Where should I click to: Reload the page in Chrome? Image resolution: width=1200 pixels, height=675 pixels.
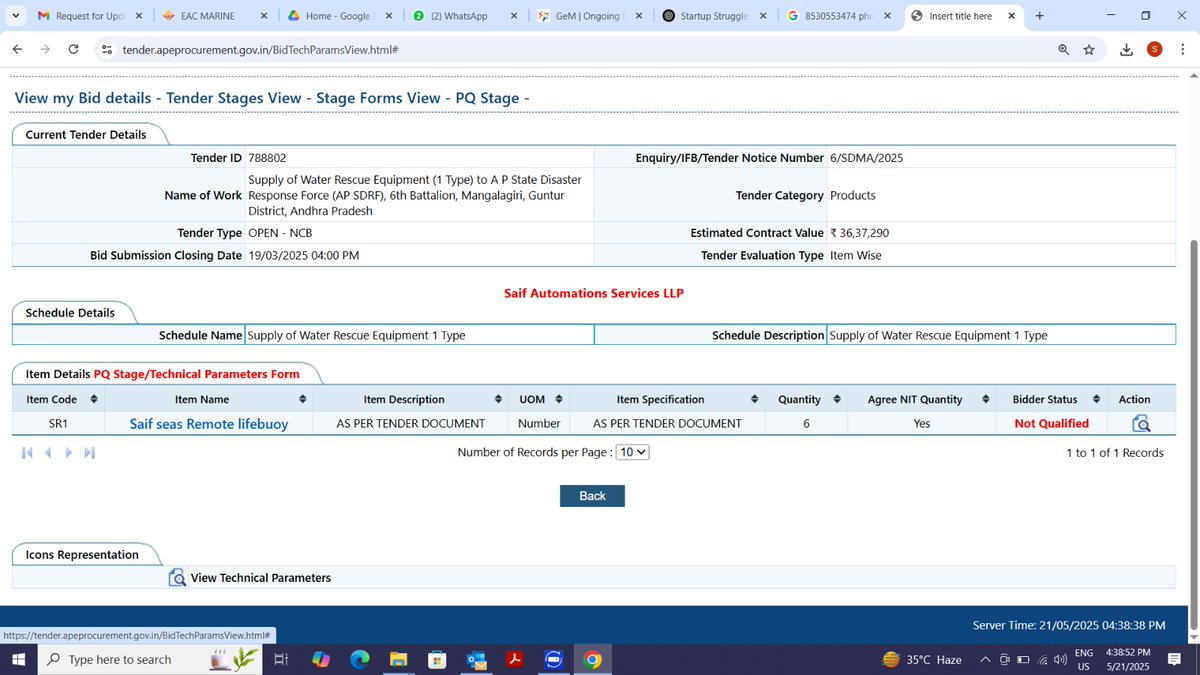tap(73, 49)
